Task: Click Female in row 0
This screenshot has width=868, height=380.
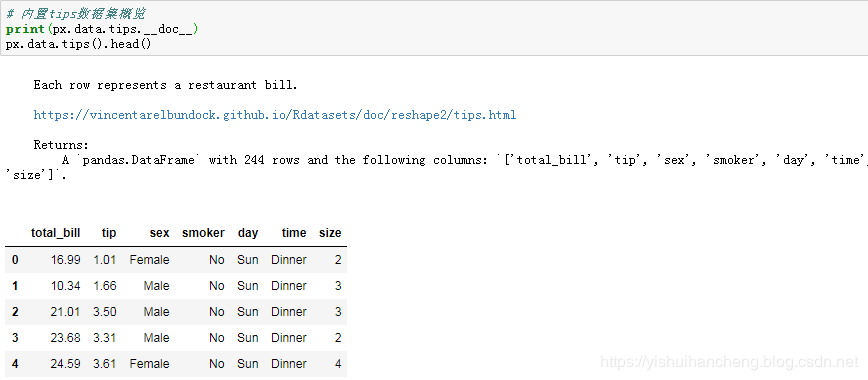Action: coord(149,260)
